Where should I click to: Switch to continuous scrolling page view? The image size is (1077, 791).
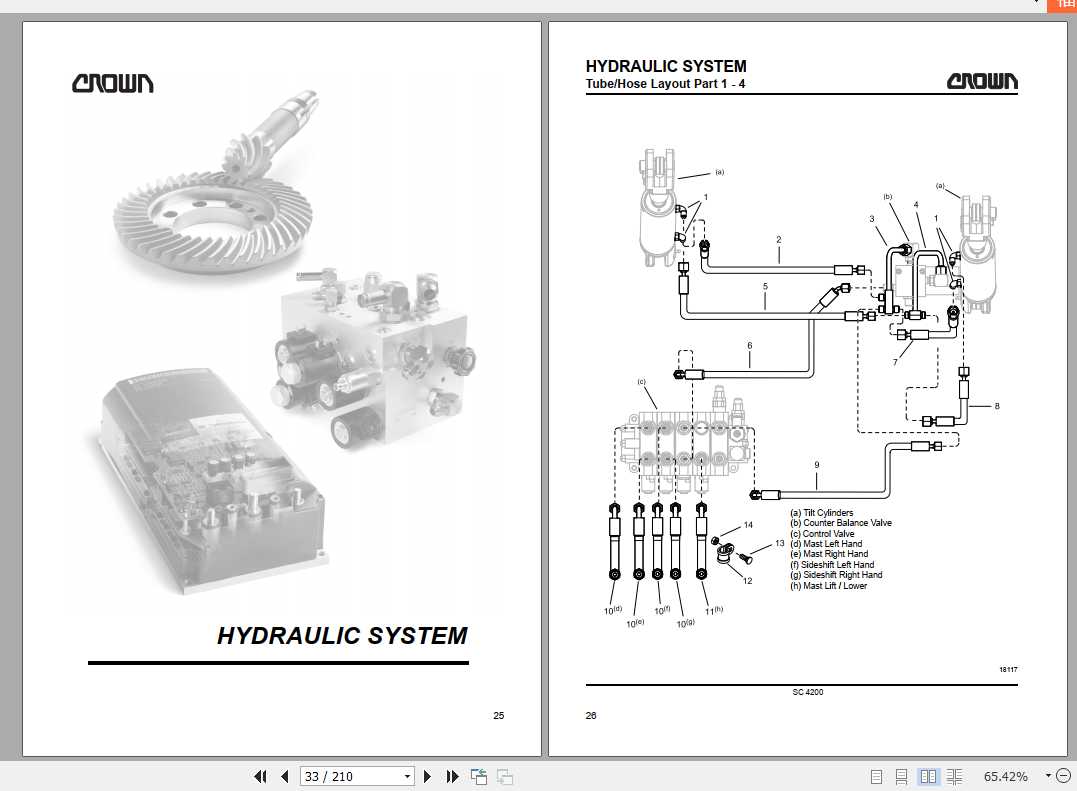[x=901, y=777]
